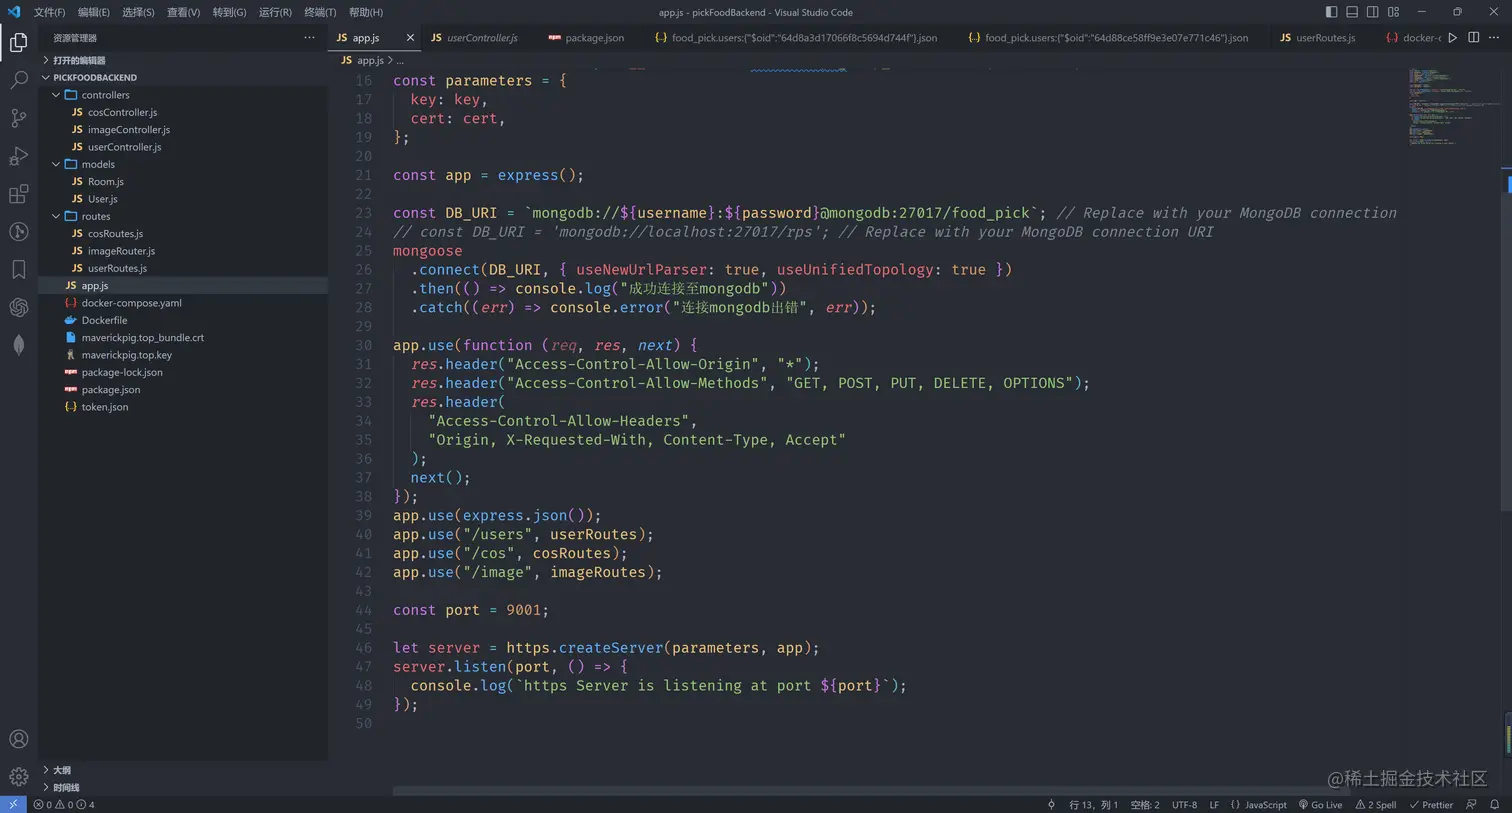This screenshot has height=813, width=1512.
Task: Open the 帮助(H) menu
Action: 366,12
